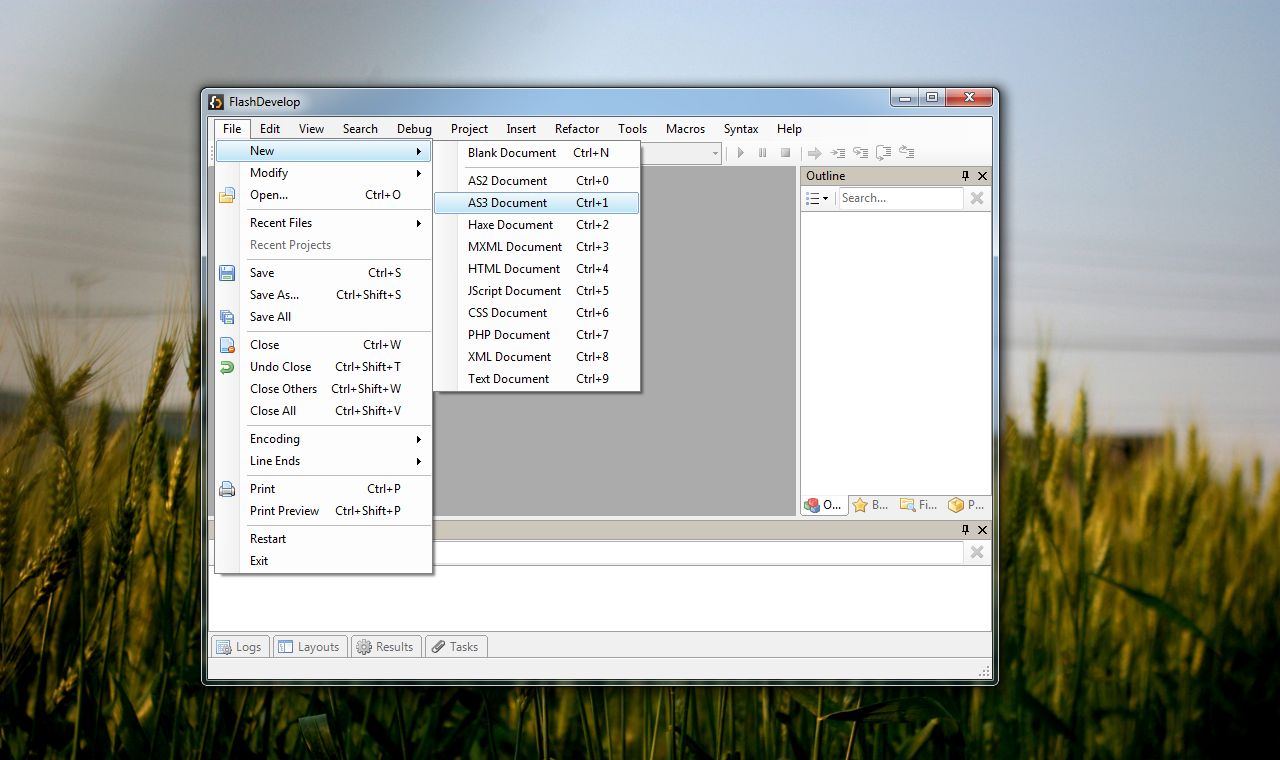Viewport: 1280px width, 760px height.
Task: Open the toolbar combo box dropdown arrow
Action: pyautogui.click(x=715, y=153)
